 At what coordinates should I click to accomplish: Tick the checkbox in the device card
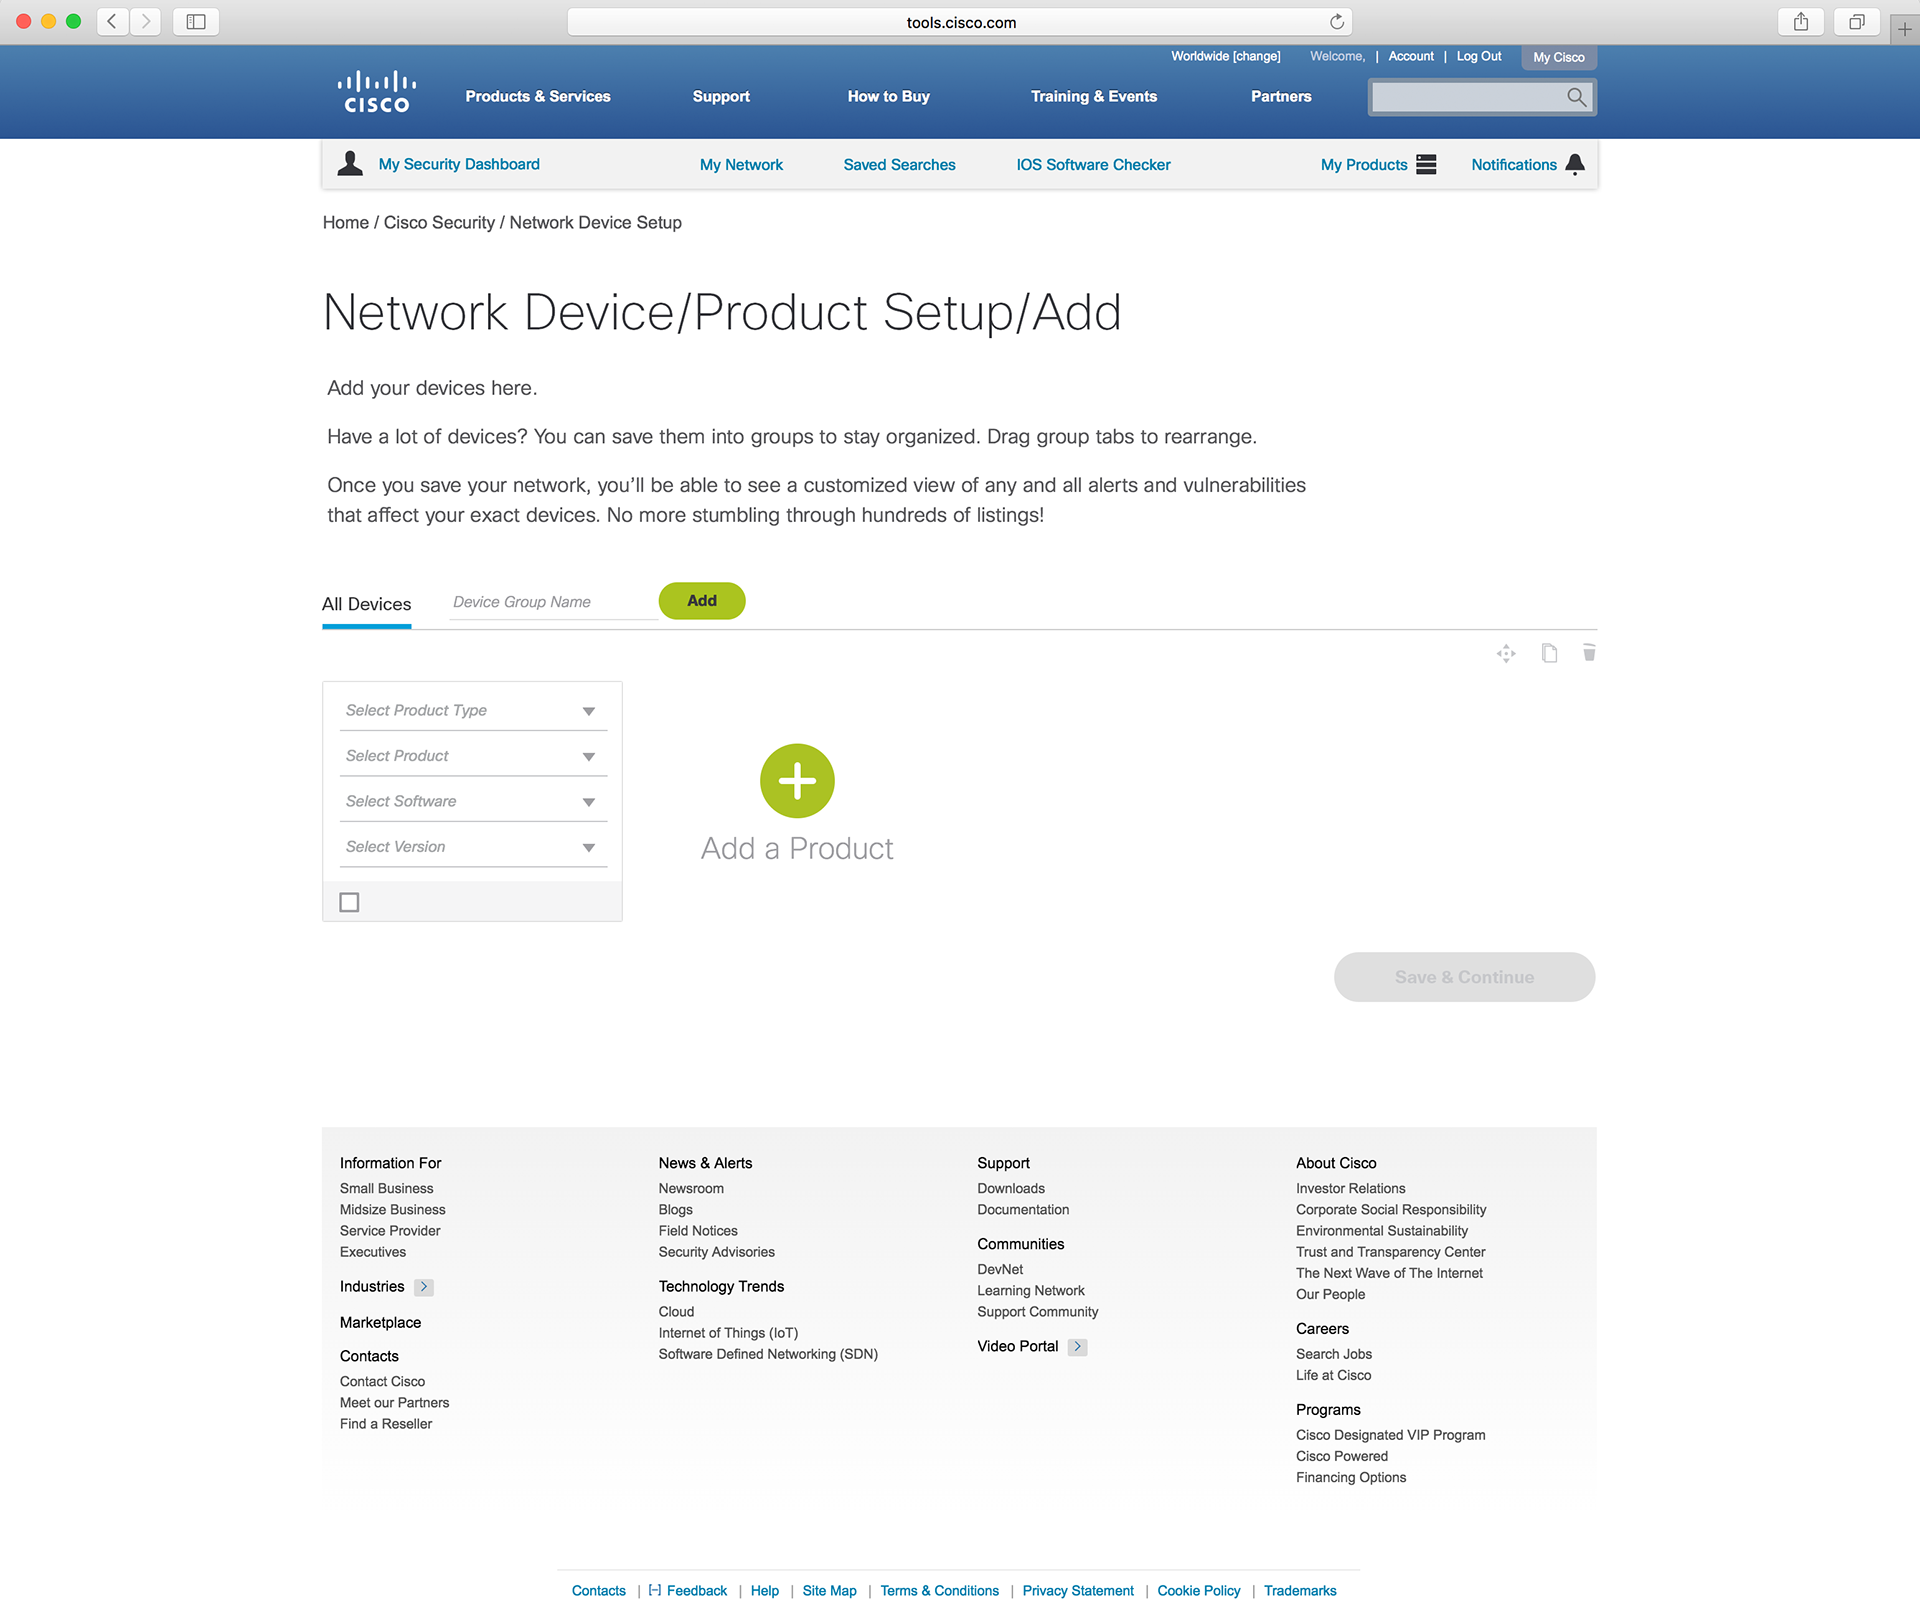pyautogui.click(x=349, y=902)
